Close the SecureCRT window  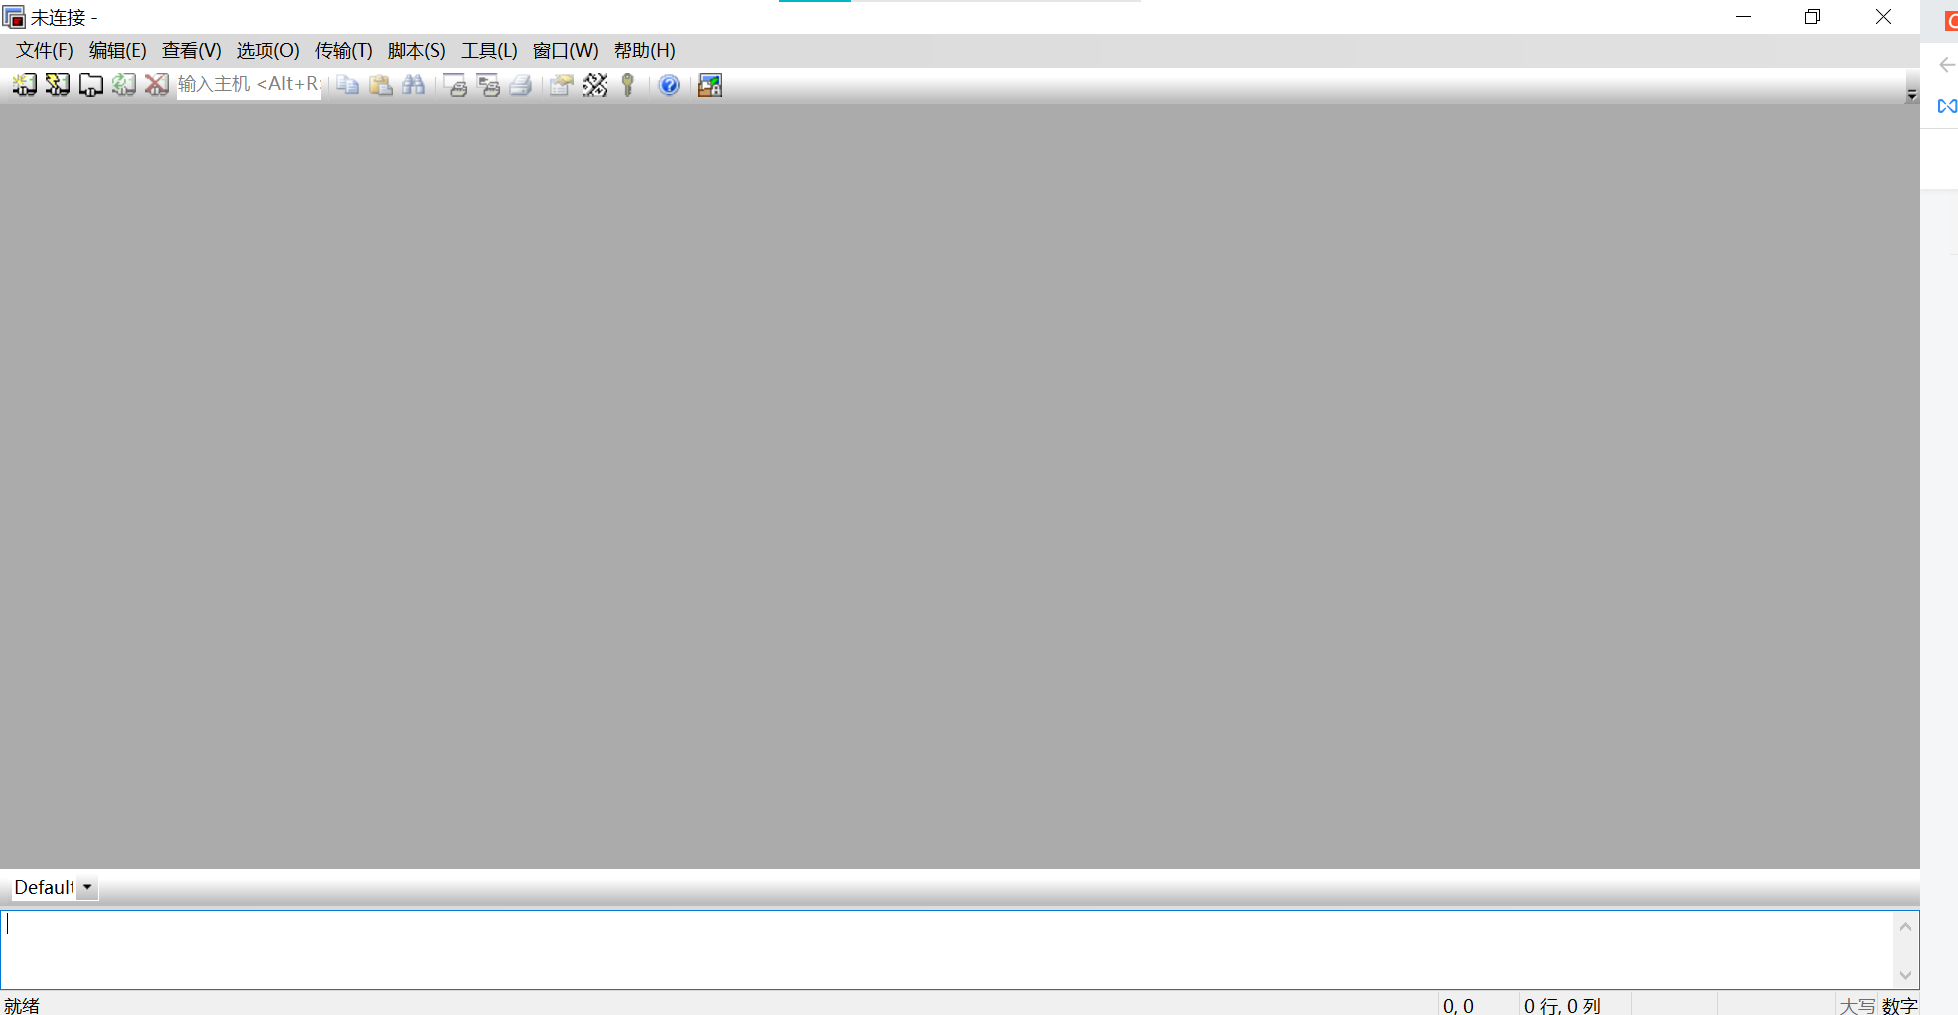[x=1883, y=17]
